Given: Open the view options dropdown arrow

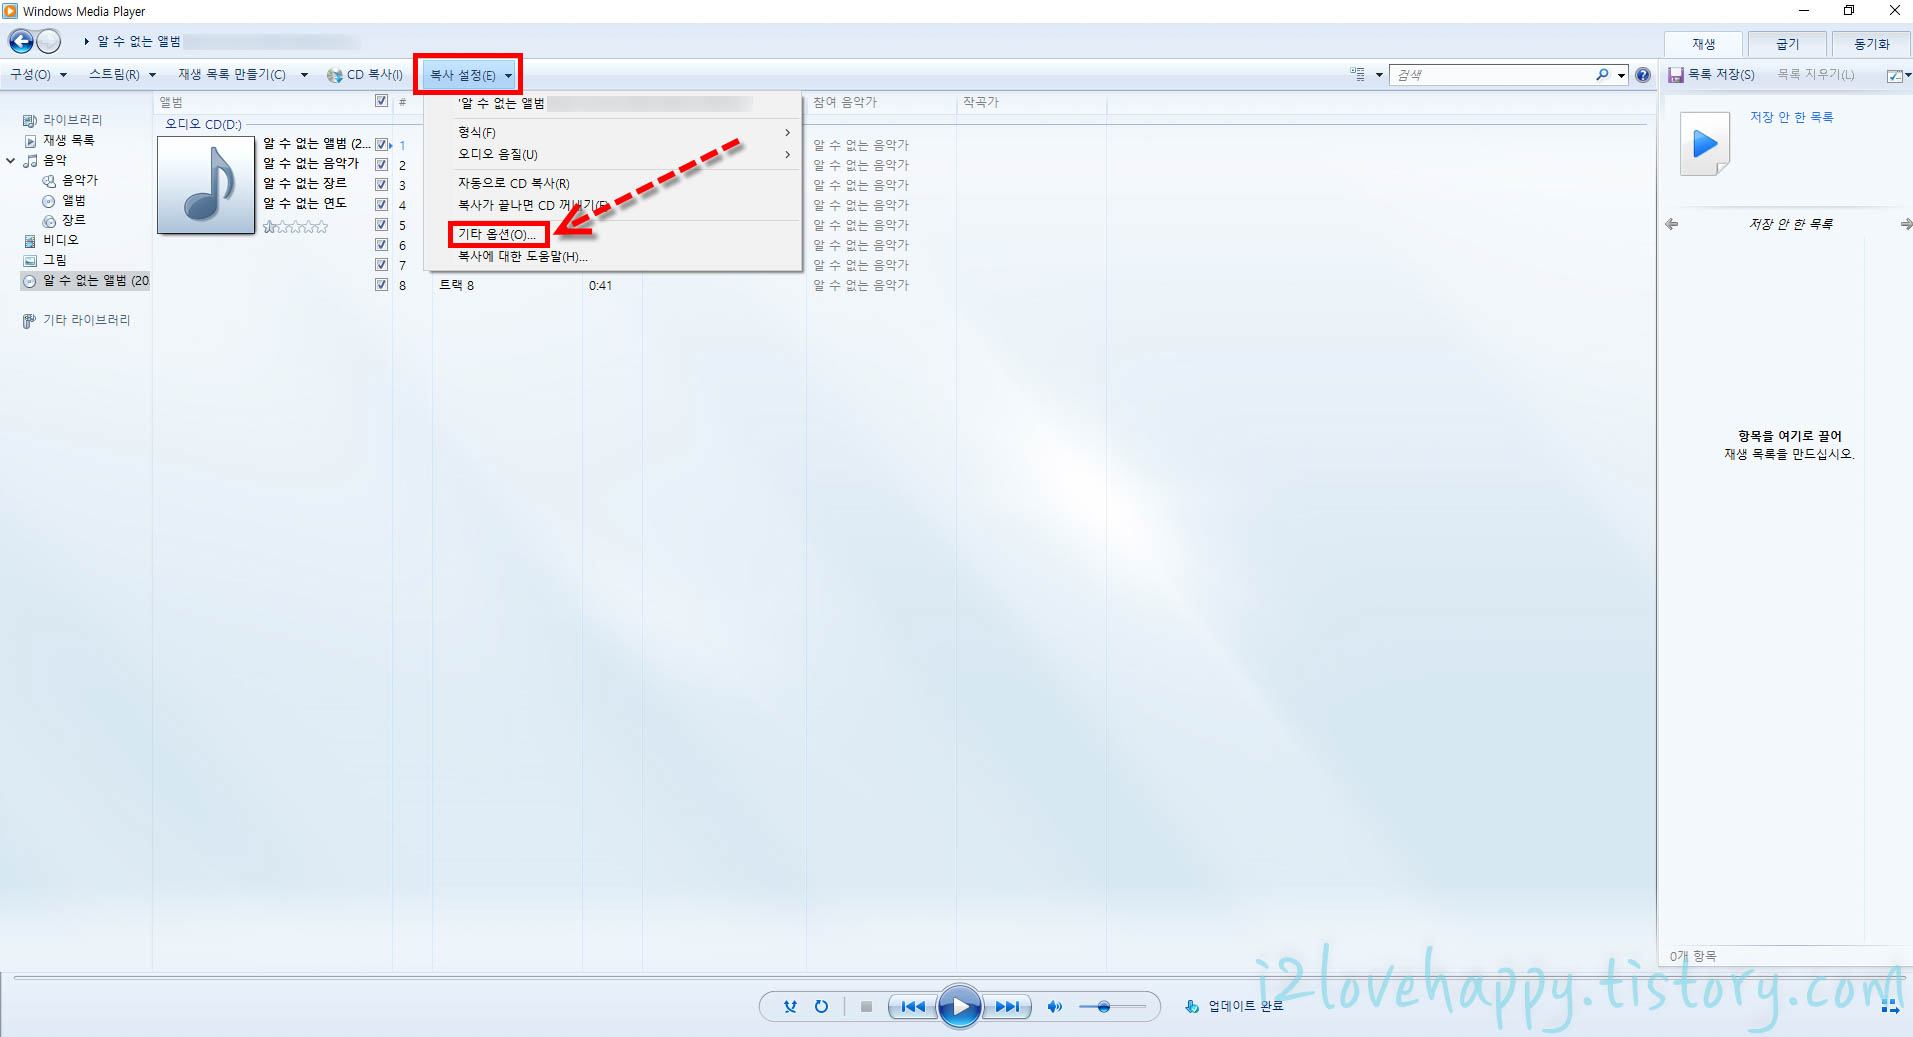Looking at the screenshot, I should pyautogui.click(x=1379, y=75).
